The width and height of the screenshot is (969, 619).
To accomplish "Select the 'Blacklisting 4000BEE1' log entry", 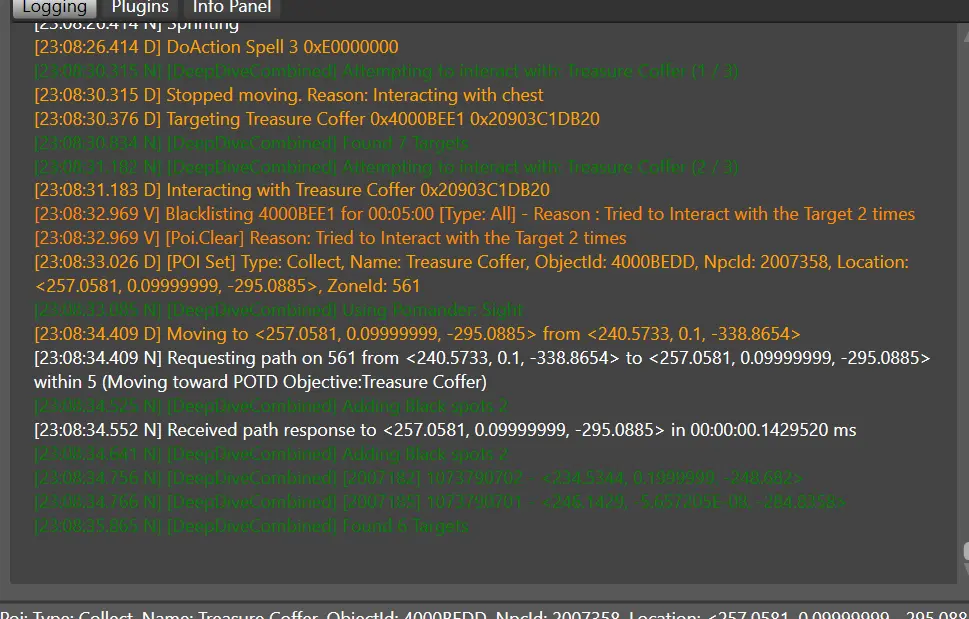I will click(474, 214).
